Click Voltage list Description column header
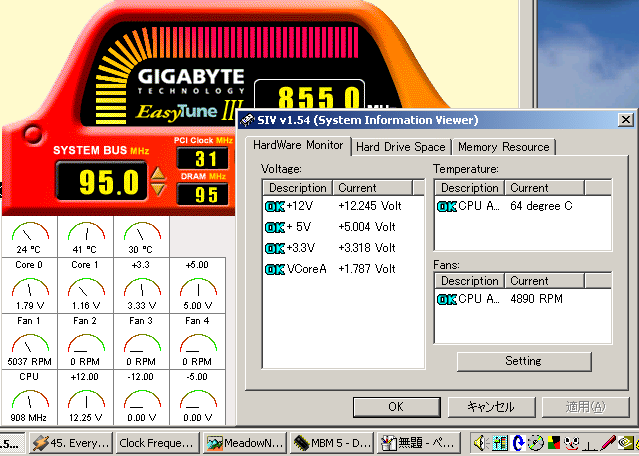639x456 pixels. point(298,188)
